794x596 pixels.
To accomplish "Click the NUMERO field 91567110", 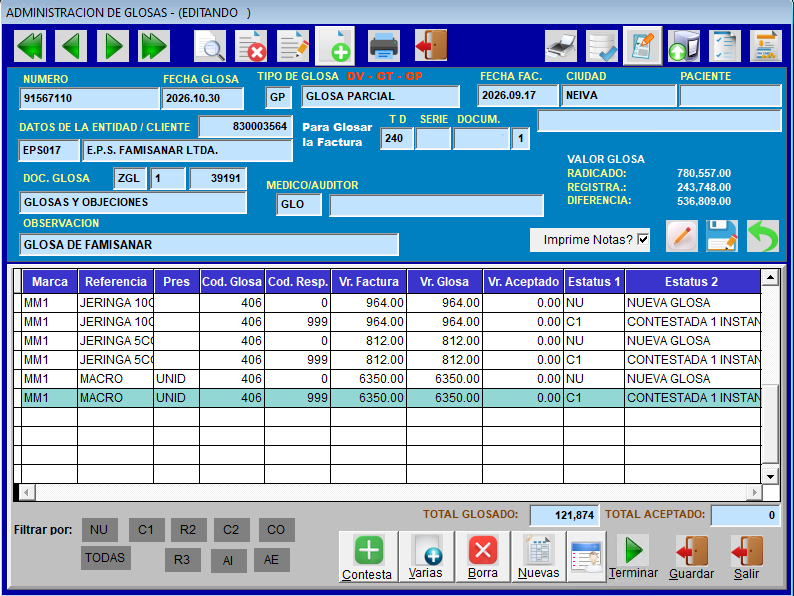I will tap(90, 98).
